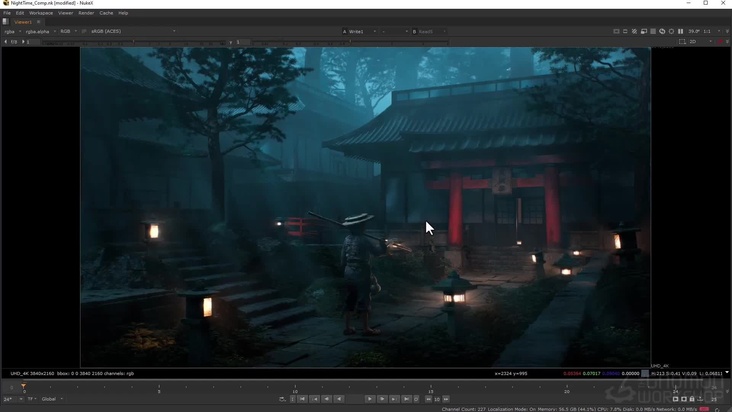The height and width of the screenshot is (412, 732).
Task: Step forward one frame
Action: point(382,399)
